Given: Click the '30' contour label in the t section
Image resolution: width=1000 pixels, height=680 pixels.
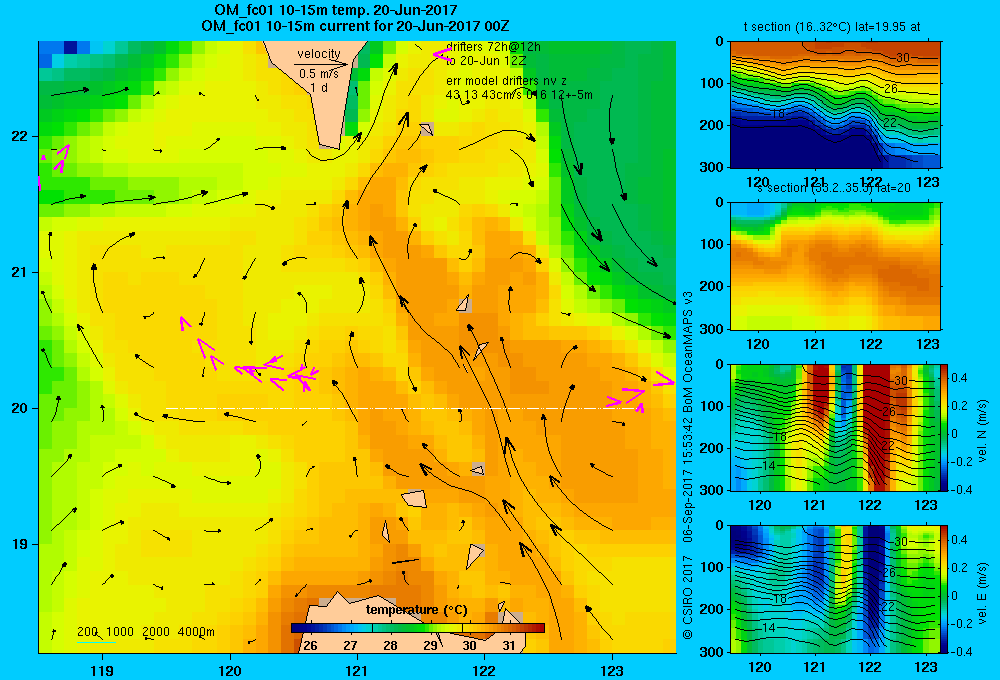Looking at the screenshot, I should click(x=902, y=57).
